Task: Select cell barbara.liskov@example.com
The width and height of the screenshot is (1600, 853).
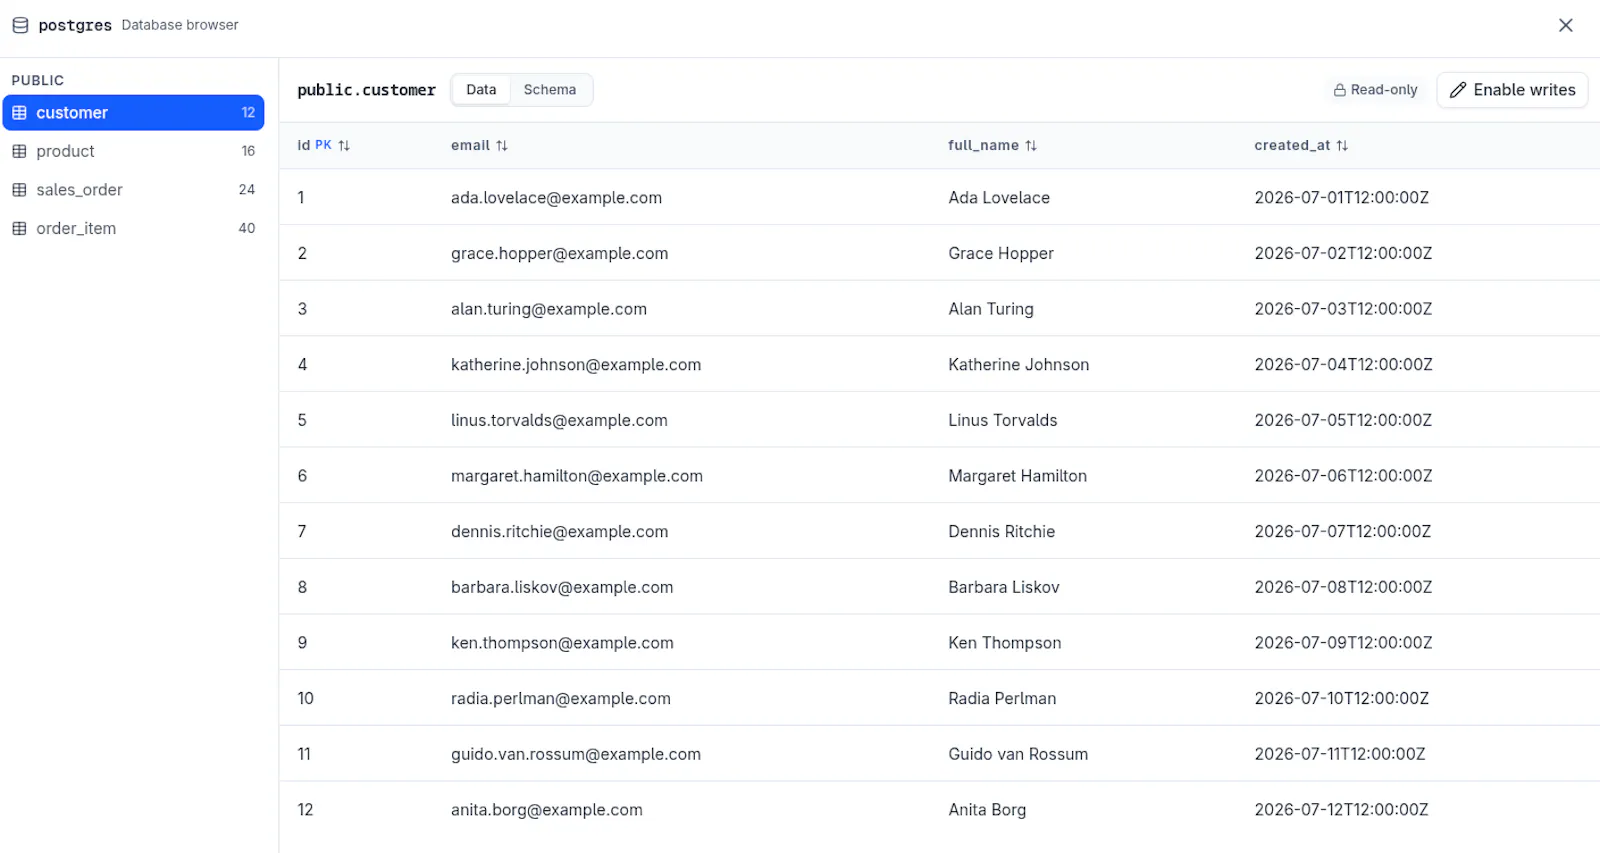Action: [x=562, y=588]
